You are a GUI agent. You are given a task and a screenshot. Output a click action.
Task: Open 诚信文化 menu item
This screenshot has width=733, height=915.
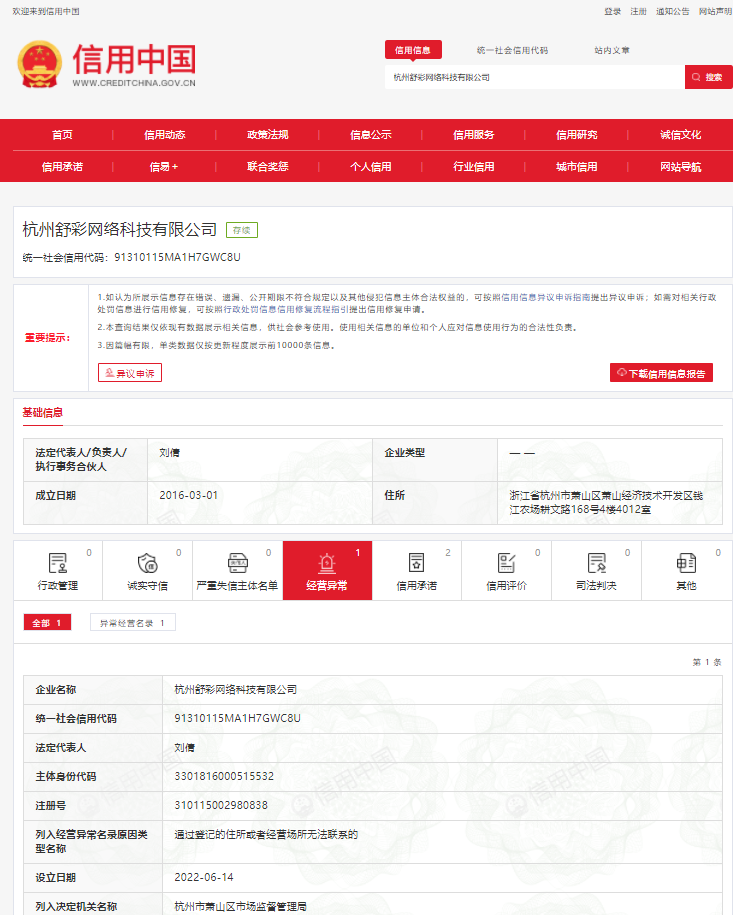pyautogui.click(x=680, y=135)
